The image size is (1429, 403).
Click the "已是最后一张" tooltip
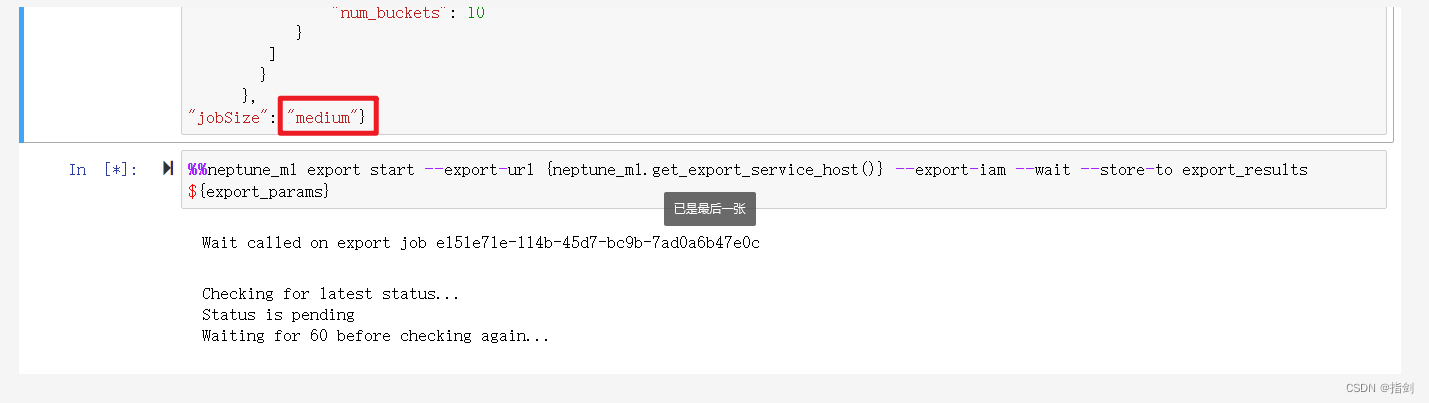pyautogui.click(x=710, y=209)
